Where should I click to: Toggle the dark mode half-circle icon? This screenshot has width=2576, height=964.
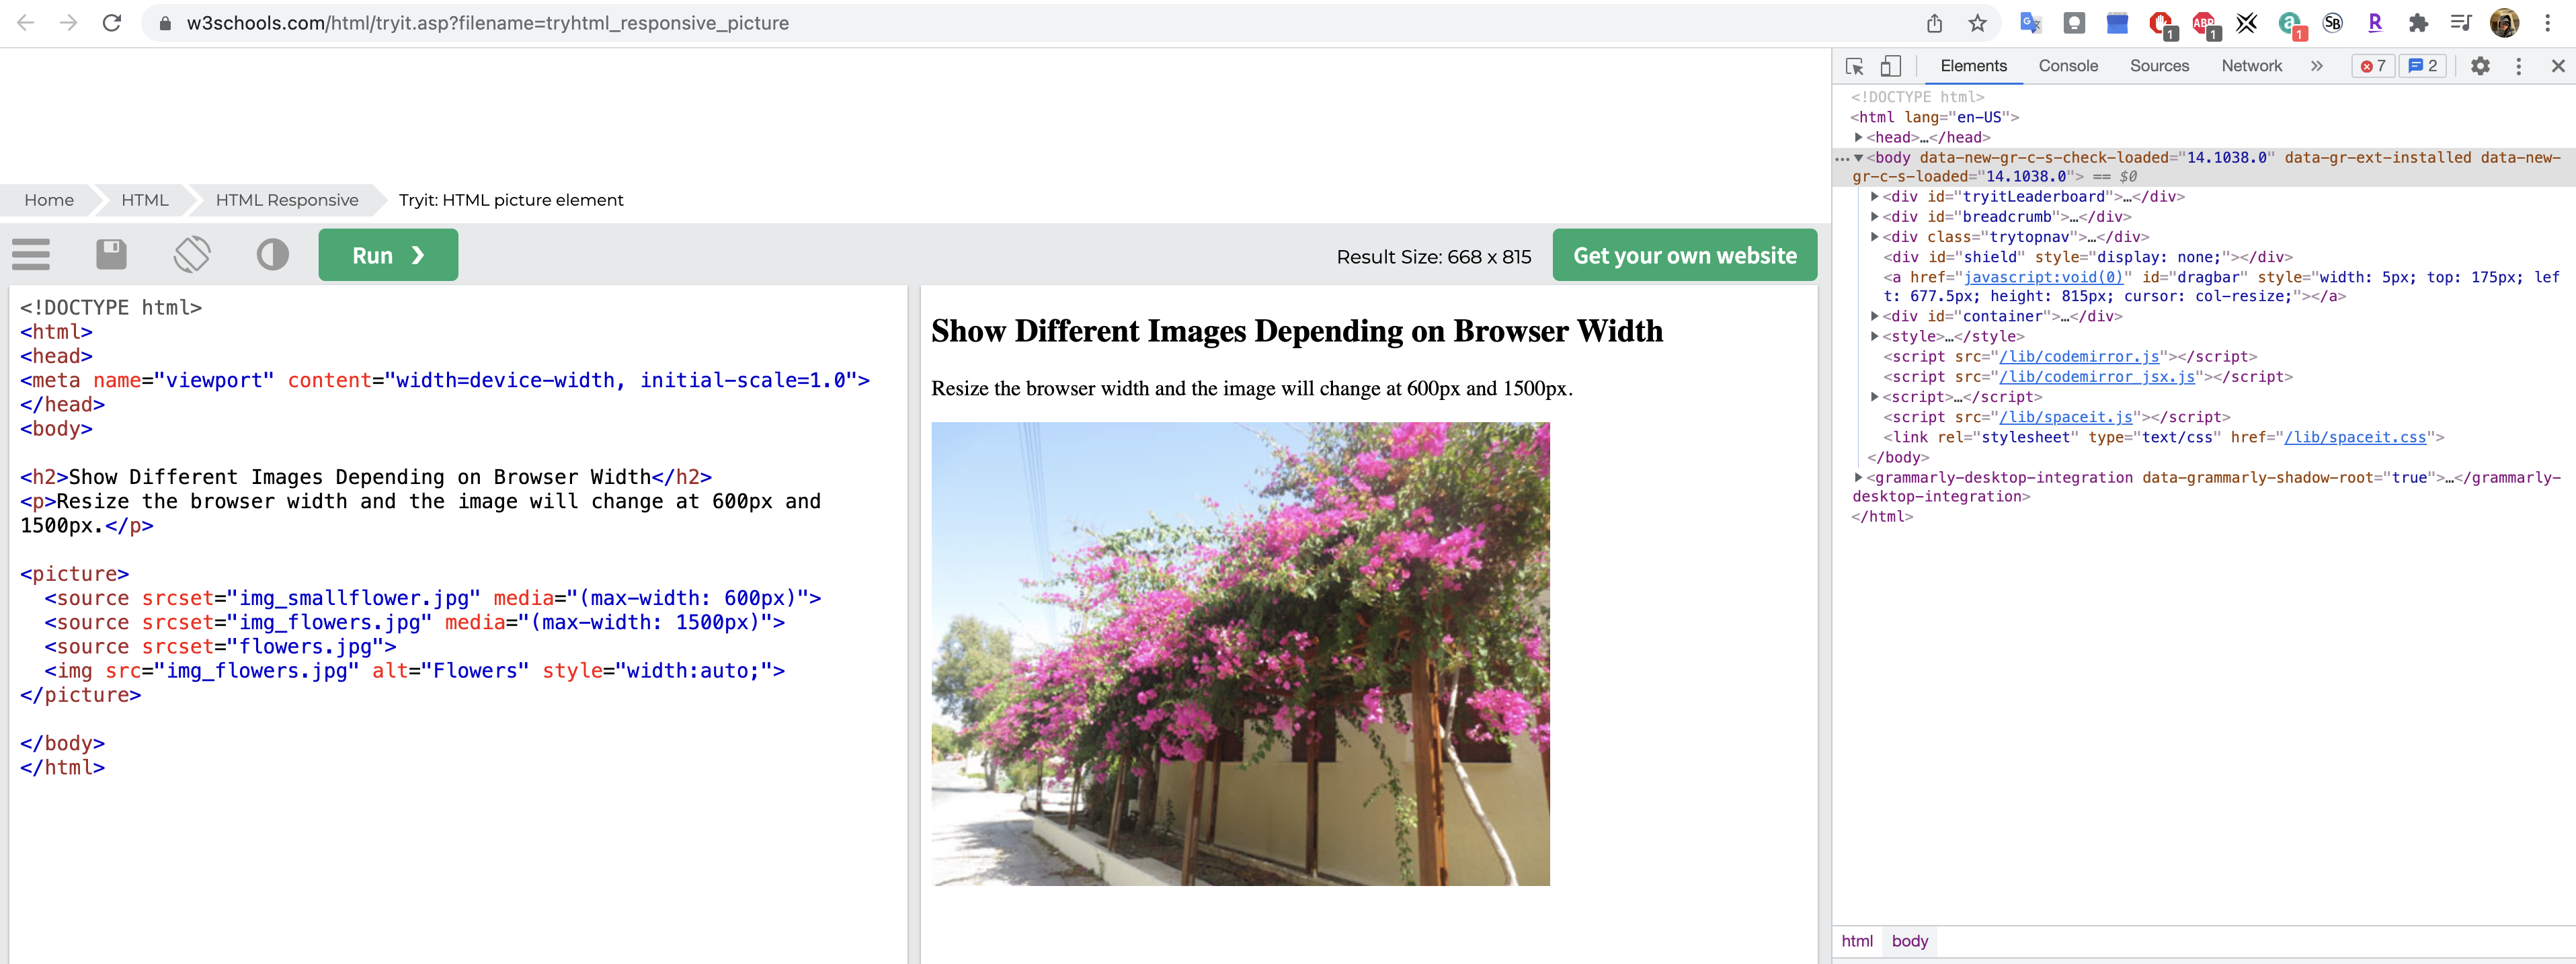pyautogui.click(x=272, y=254)
